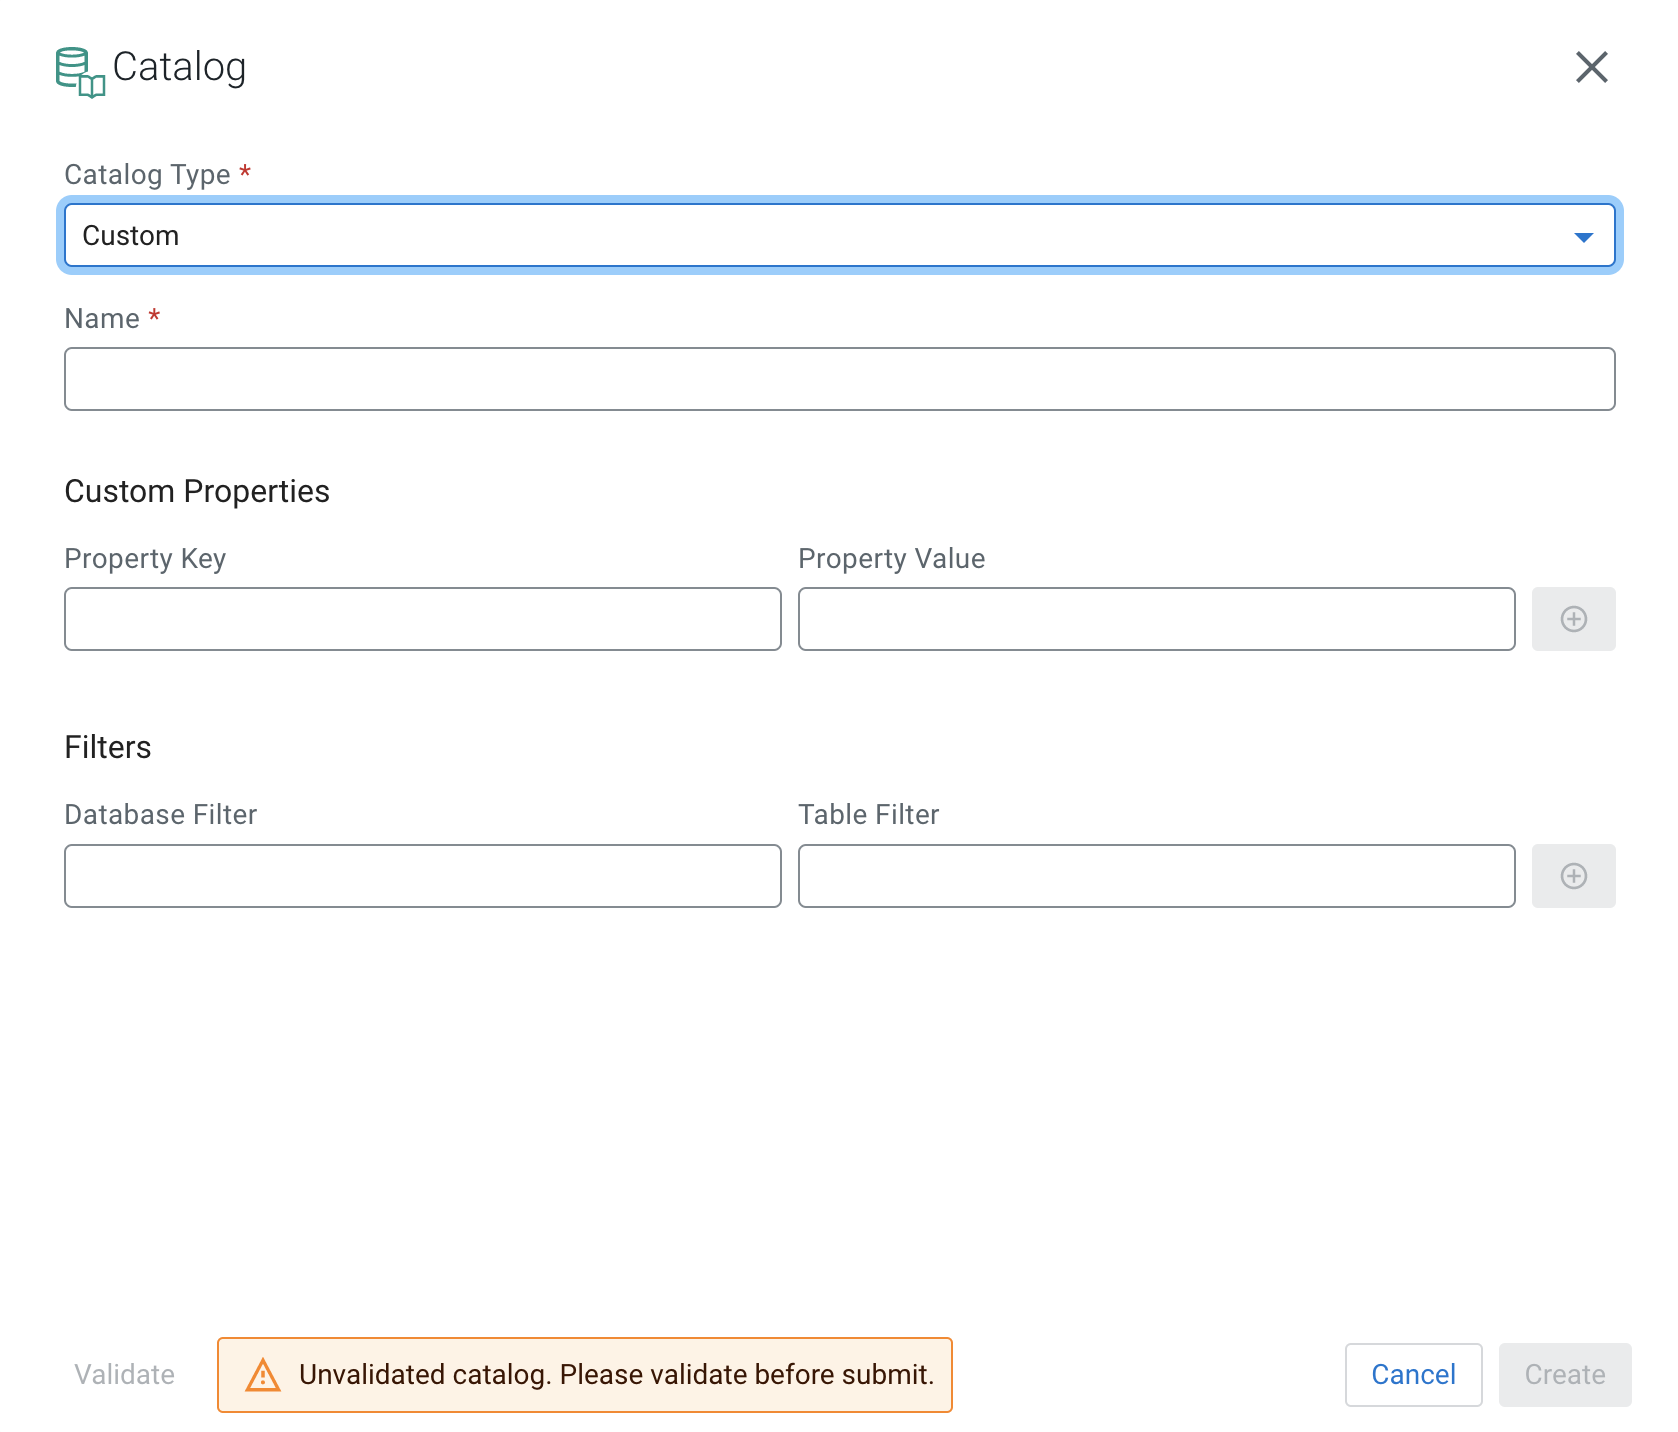Click the blue caret arrow in Catalog Type
This screenshot has height=1432, width=1678.
1583,237
